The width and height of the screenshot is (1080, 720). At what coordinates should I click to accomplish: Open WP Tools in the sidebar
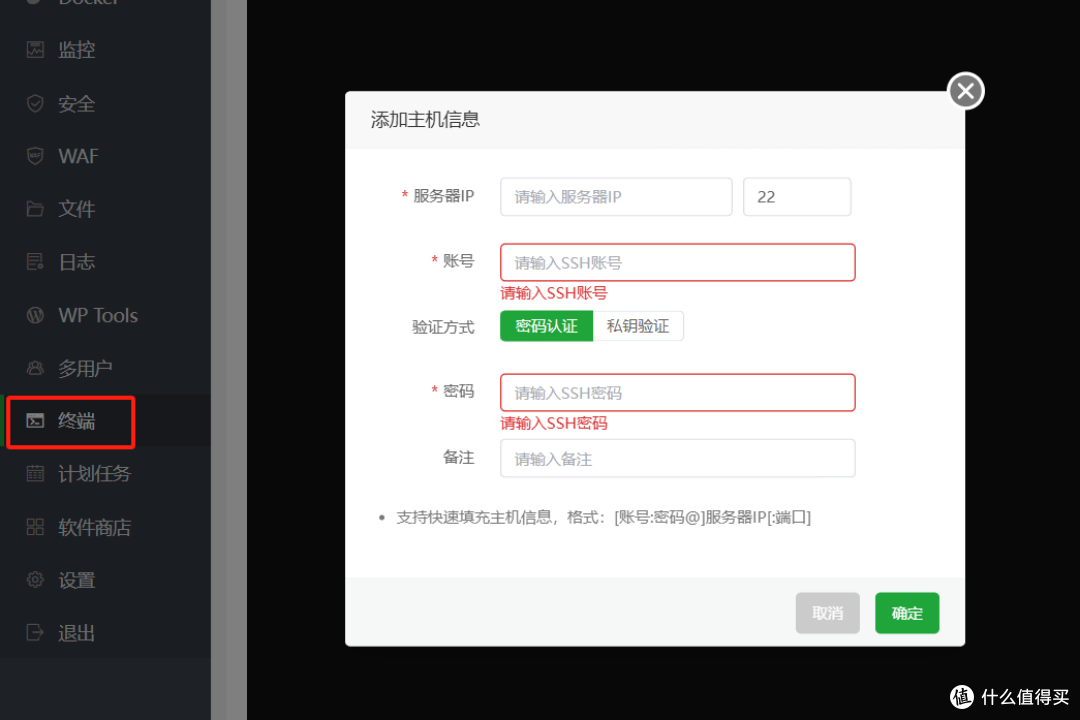pyautogui.click(x=105, y=315)
